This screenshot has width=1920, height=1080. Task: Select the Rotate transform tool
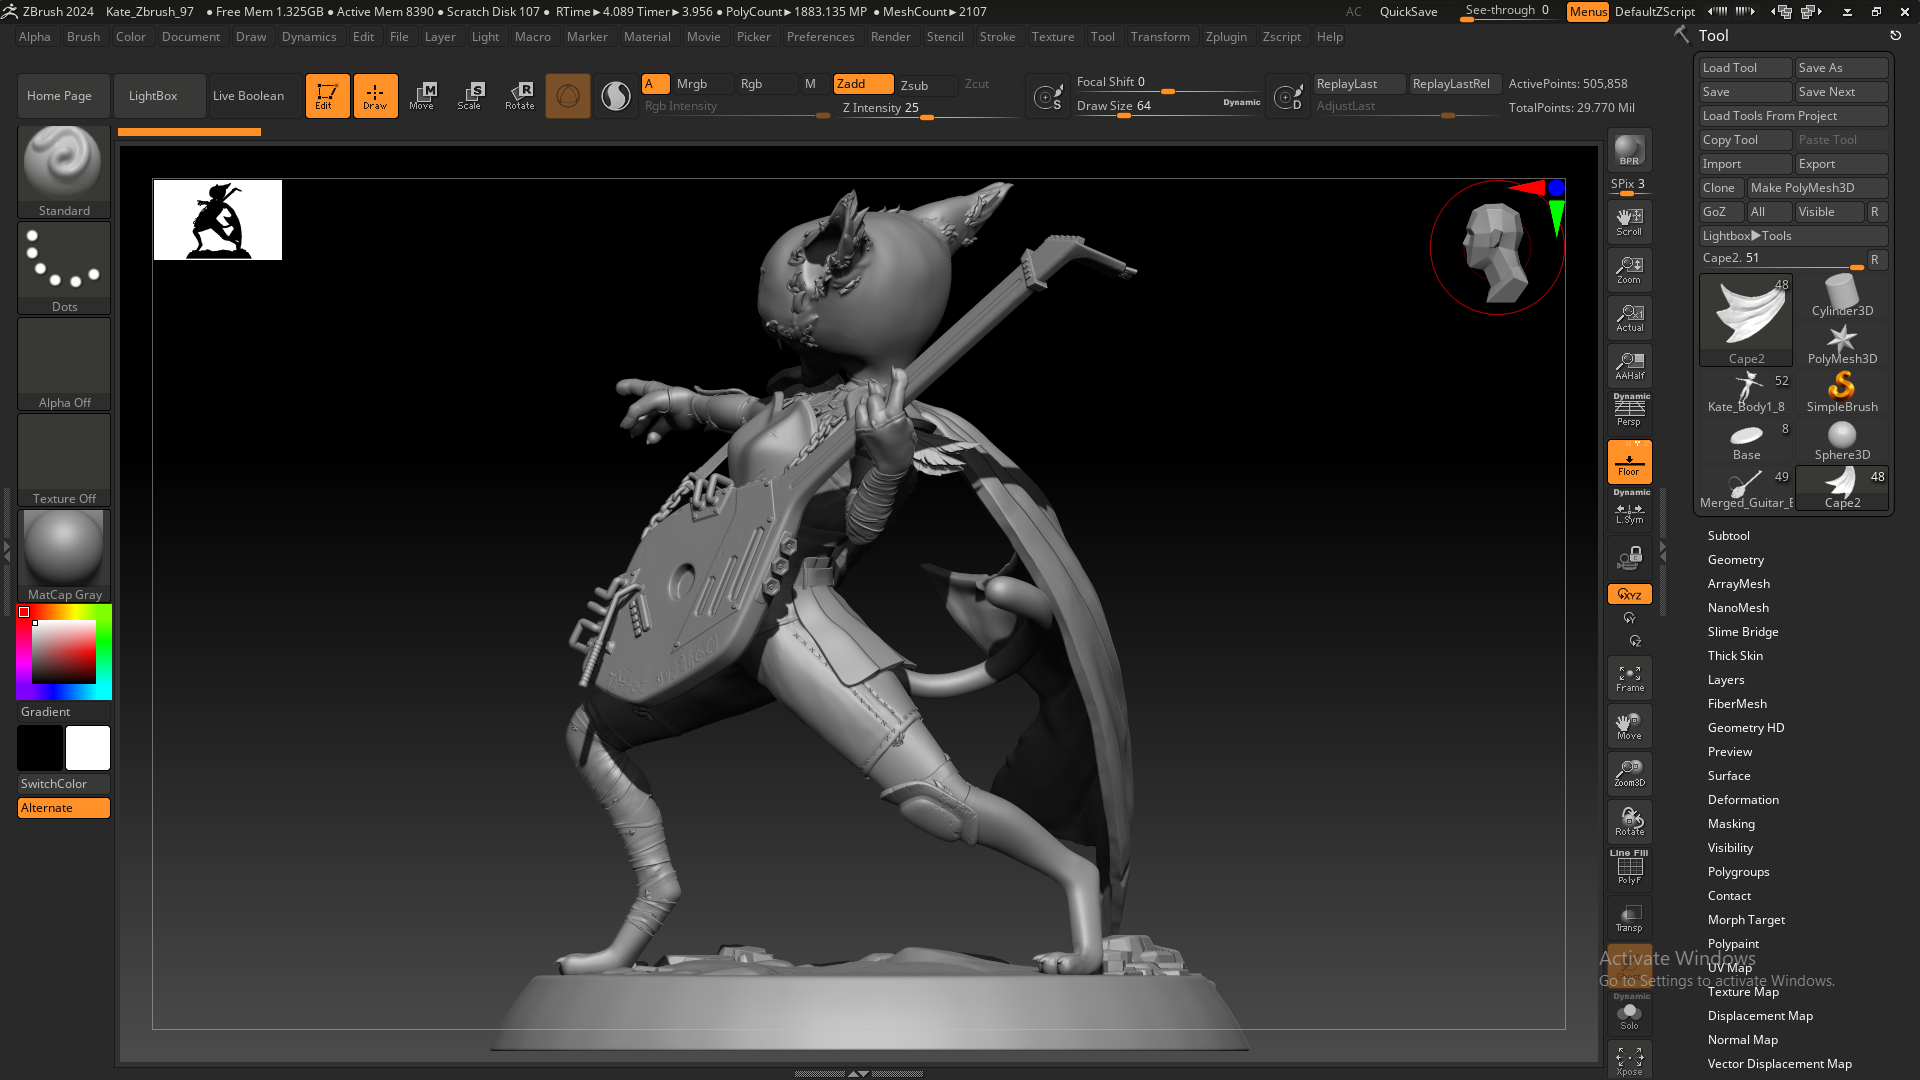pos(519,96)
